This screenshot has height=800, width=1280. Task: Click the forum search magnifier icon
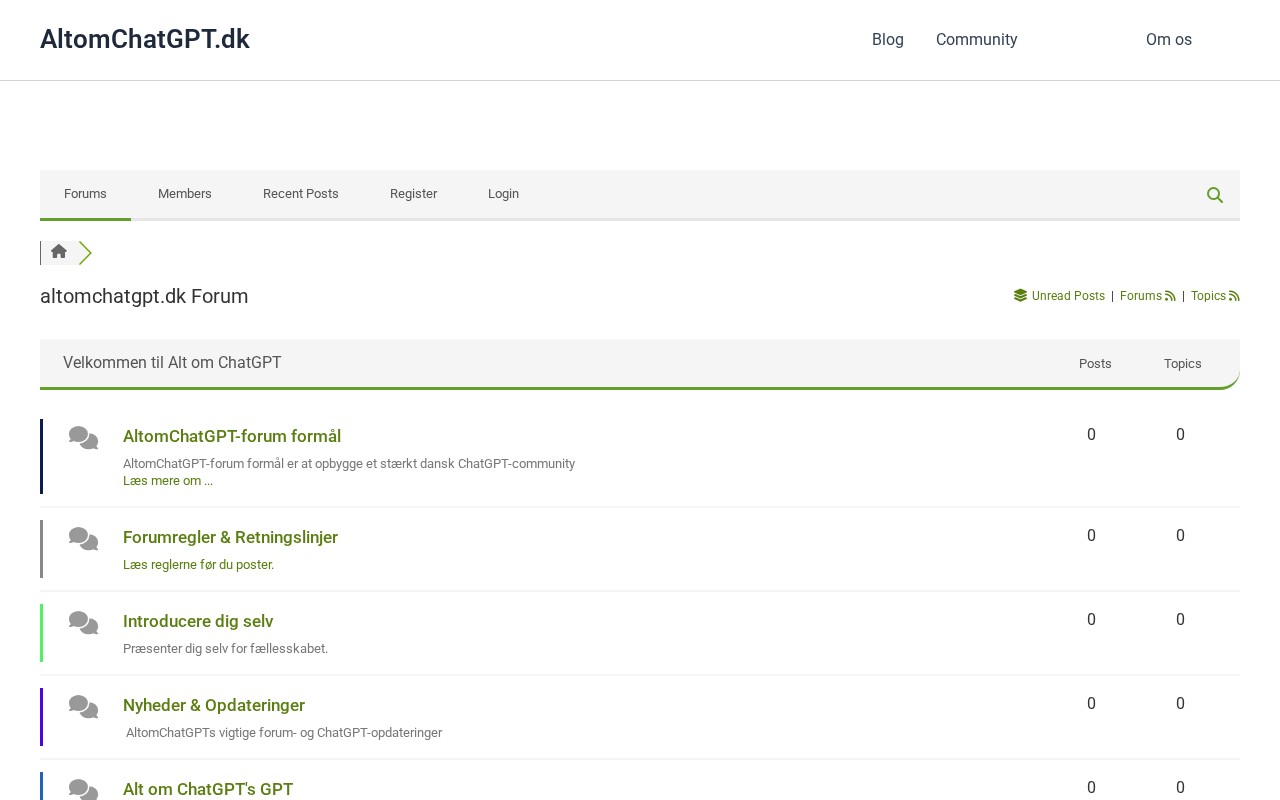(1215, 195)
